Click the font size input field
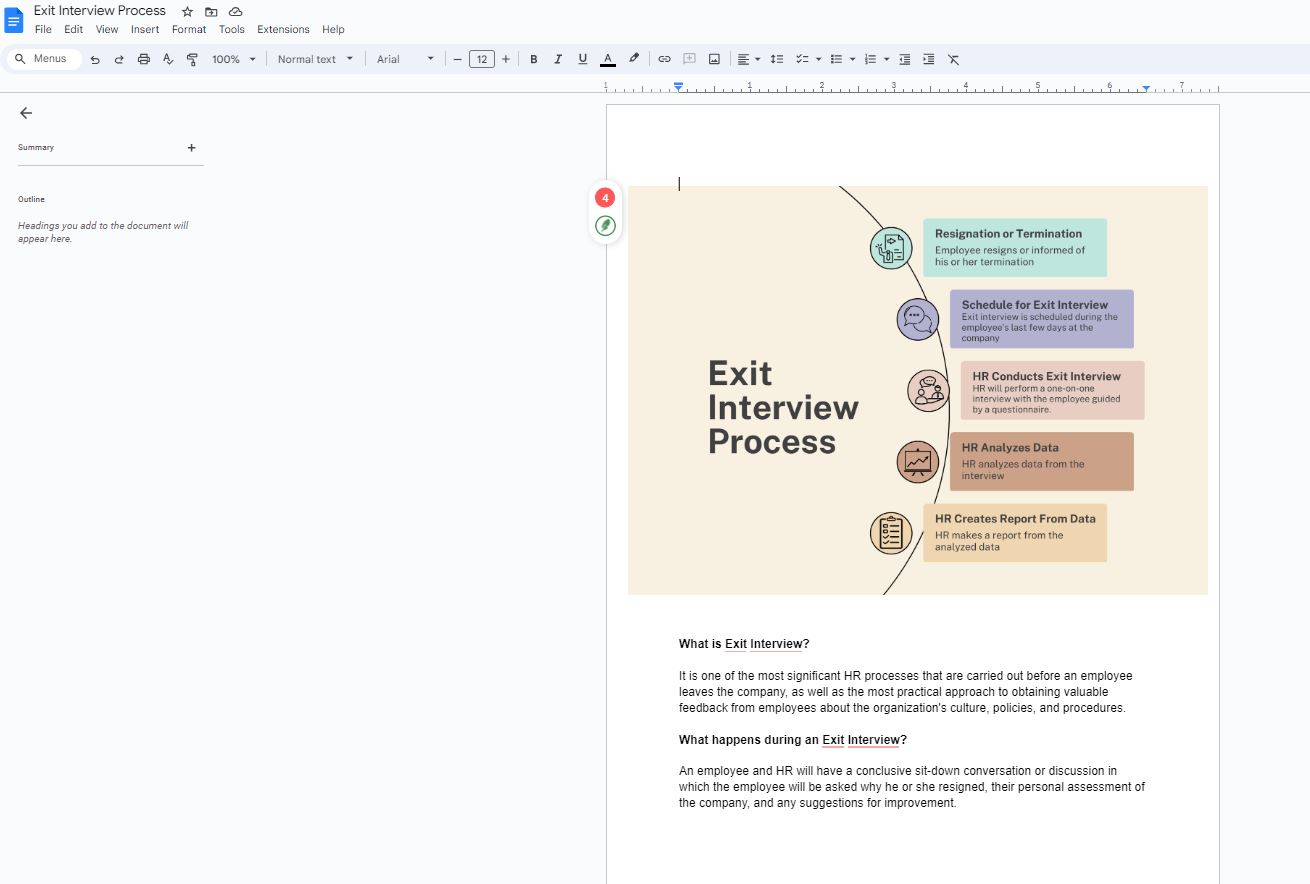The image size is (1310, 884). click(x=482, y=59)
